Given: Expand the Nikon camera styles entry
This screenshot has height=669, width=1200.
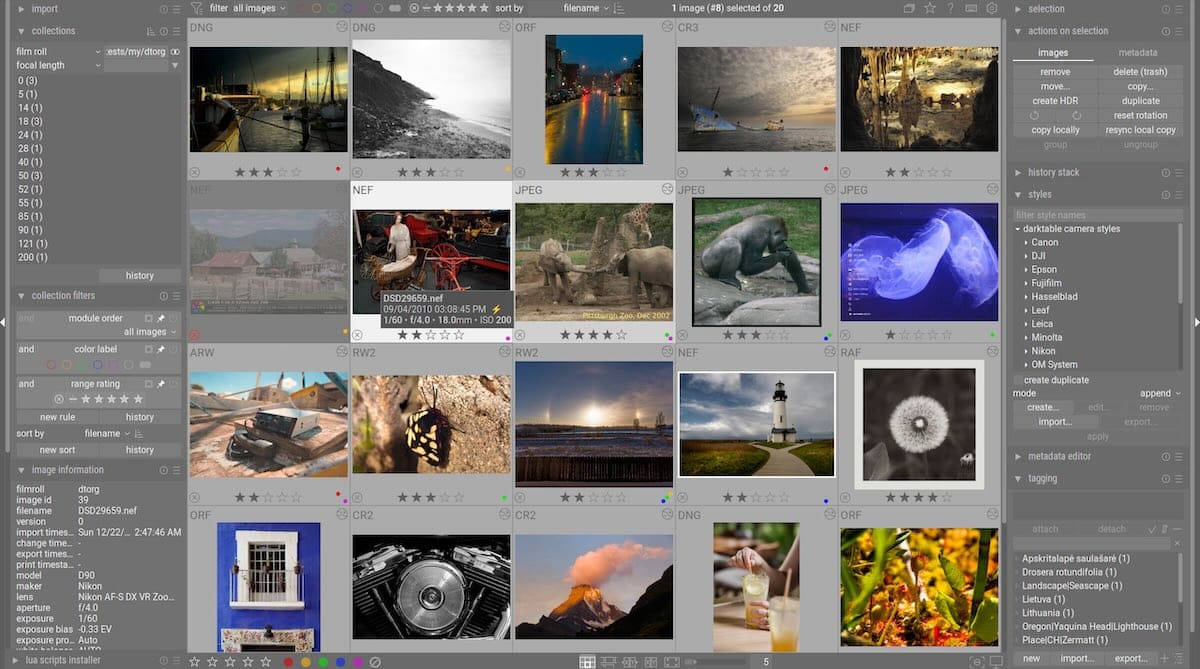Looking at the screenshot, I should point(1027,351).
